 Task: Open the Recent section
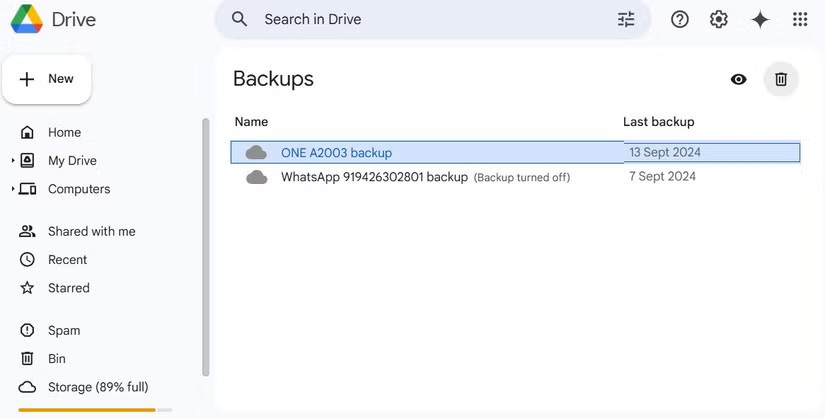[67, 259]
